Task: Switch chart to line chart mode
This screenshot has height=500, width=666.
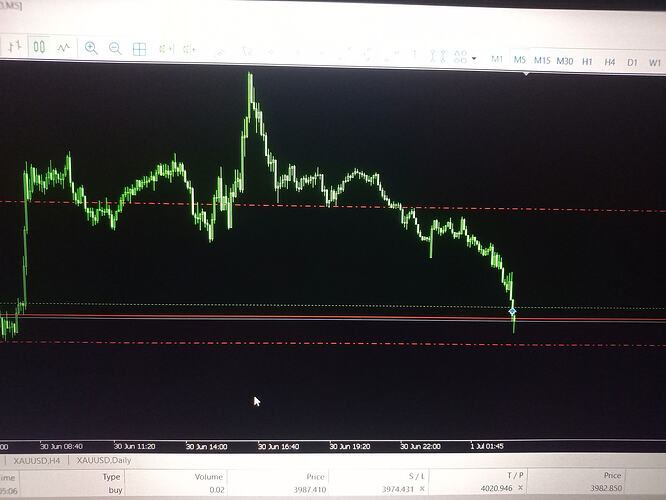Action: pyautogui.click(x=64, y=48)
